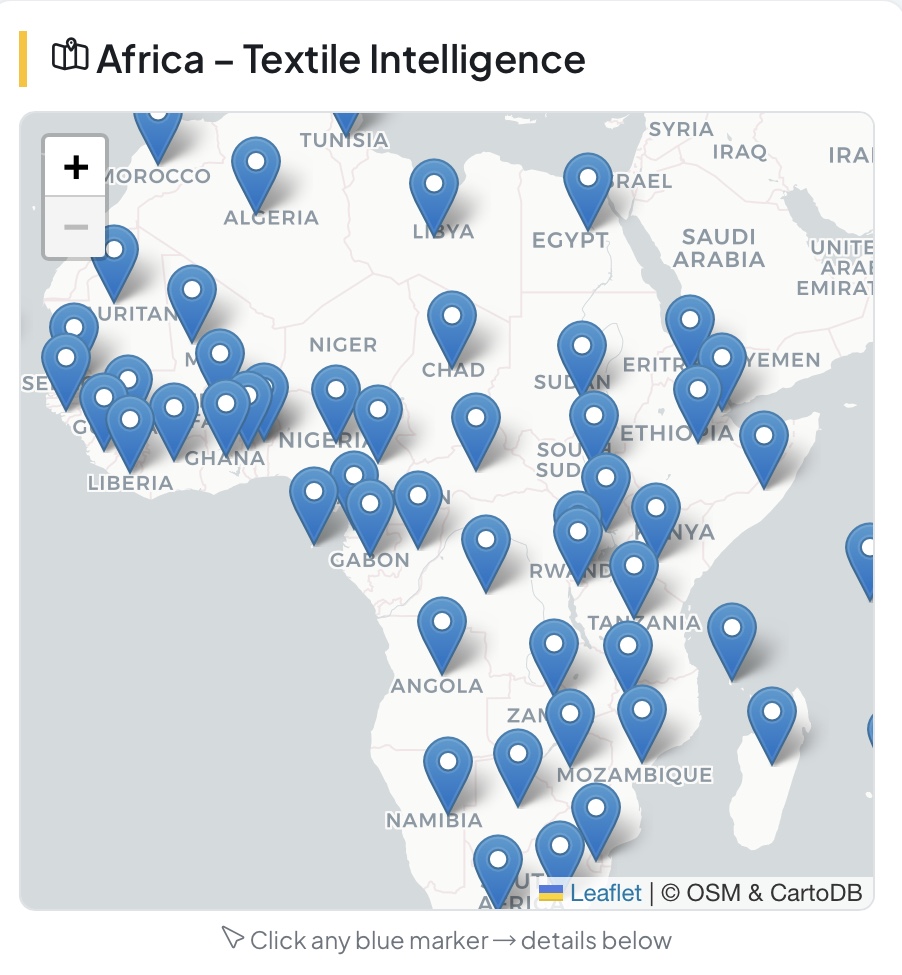Screen dimensions: 902x975
Task: Open the marker above Mozambique label
Action: pos(642,718)
